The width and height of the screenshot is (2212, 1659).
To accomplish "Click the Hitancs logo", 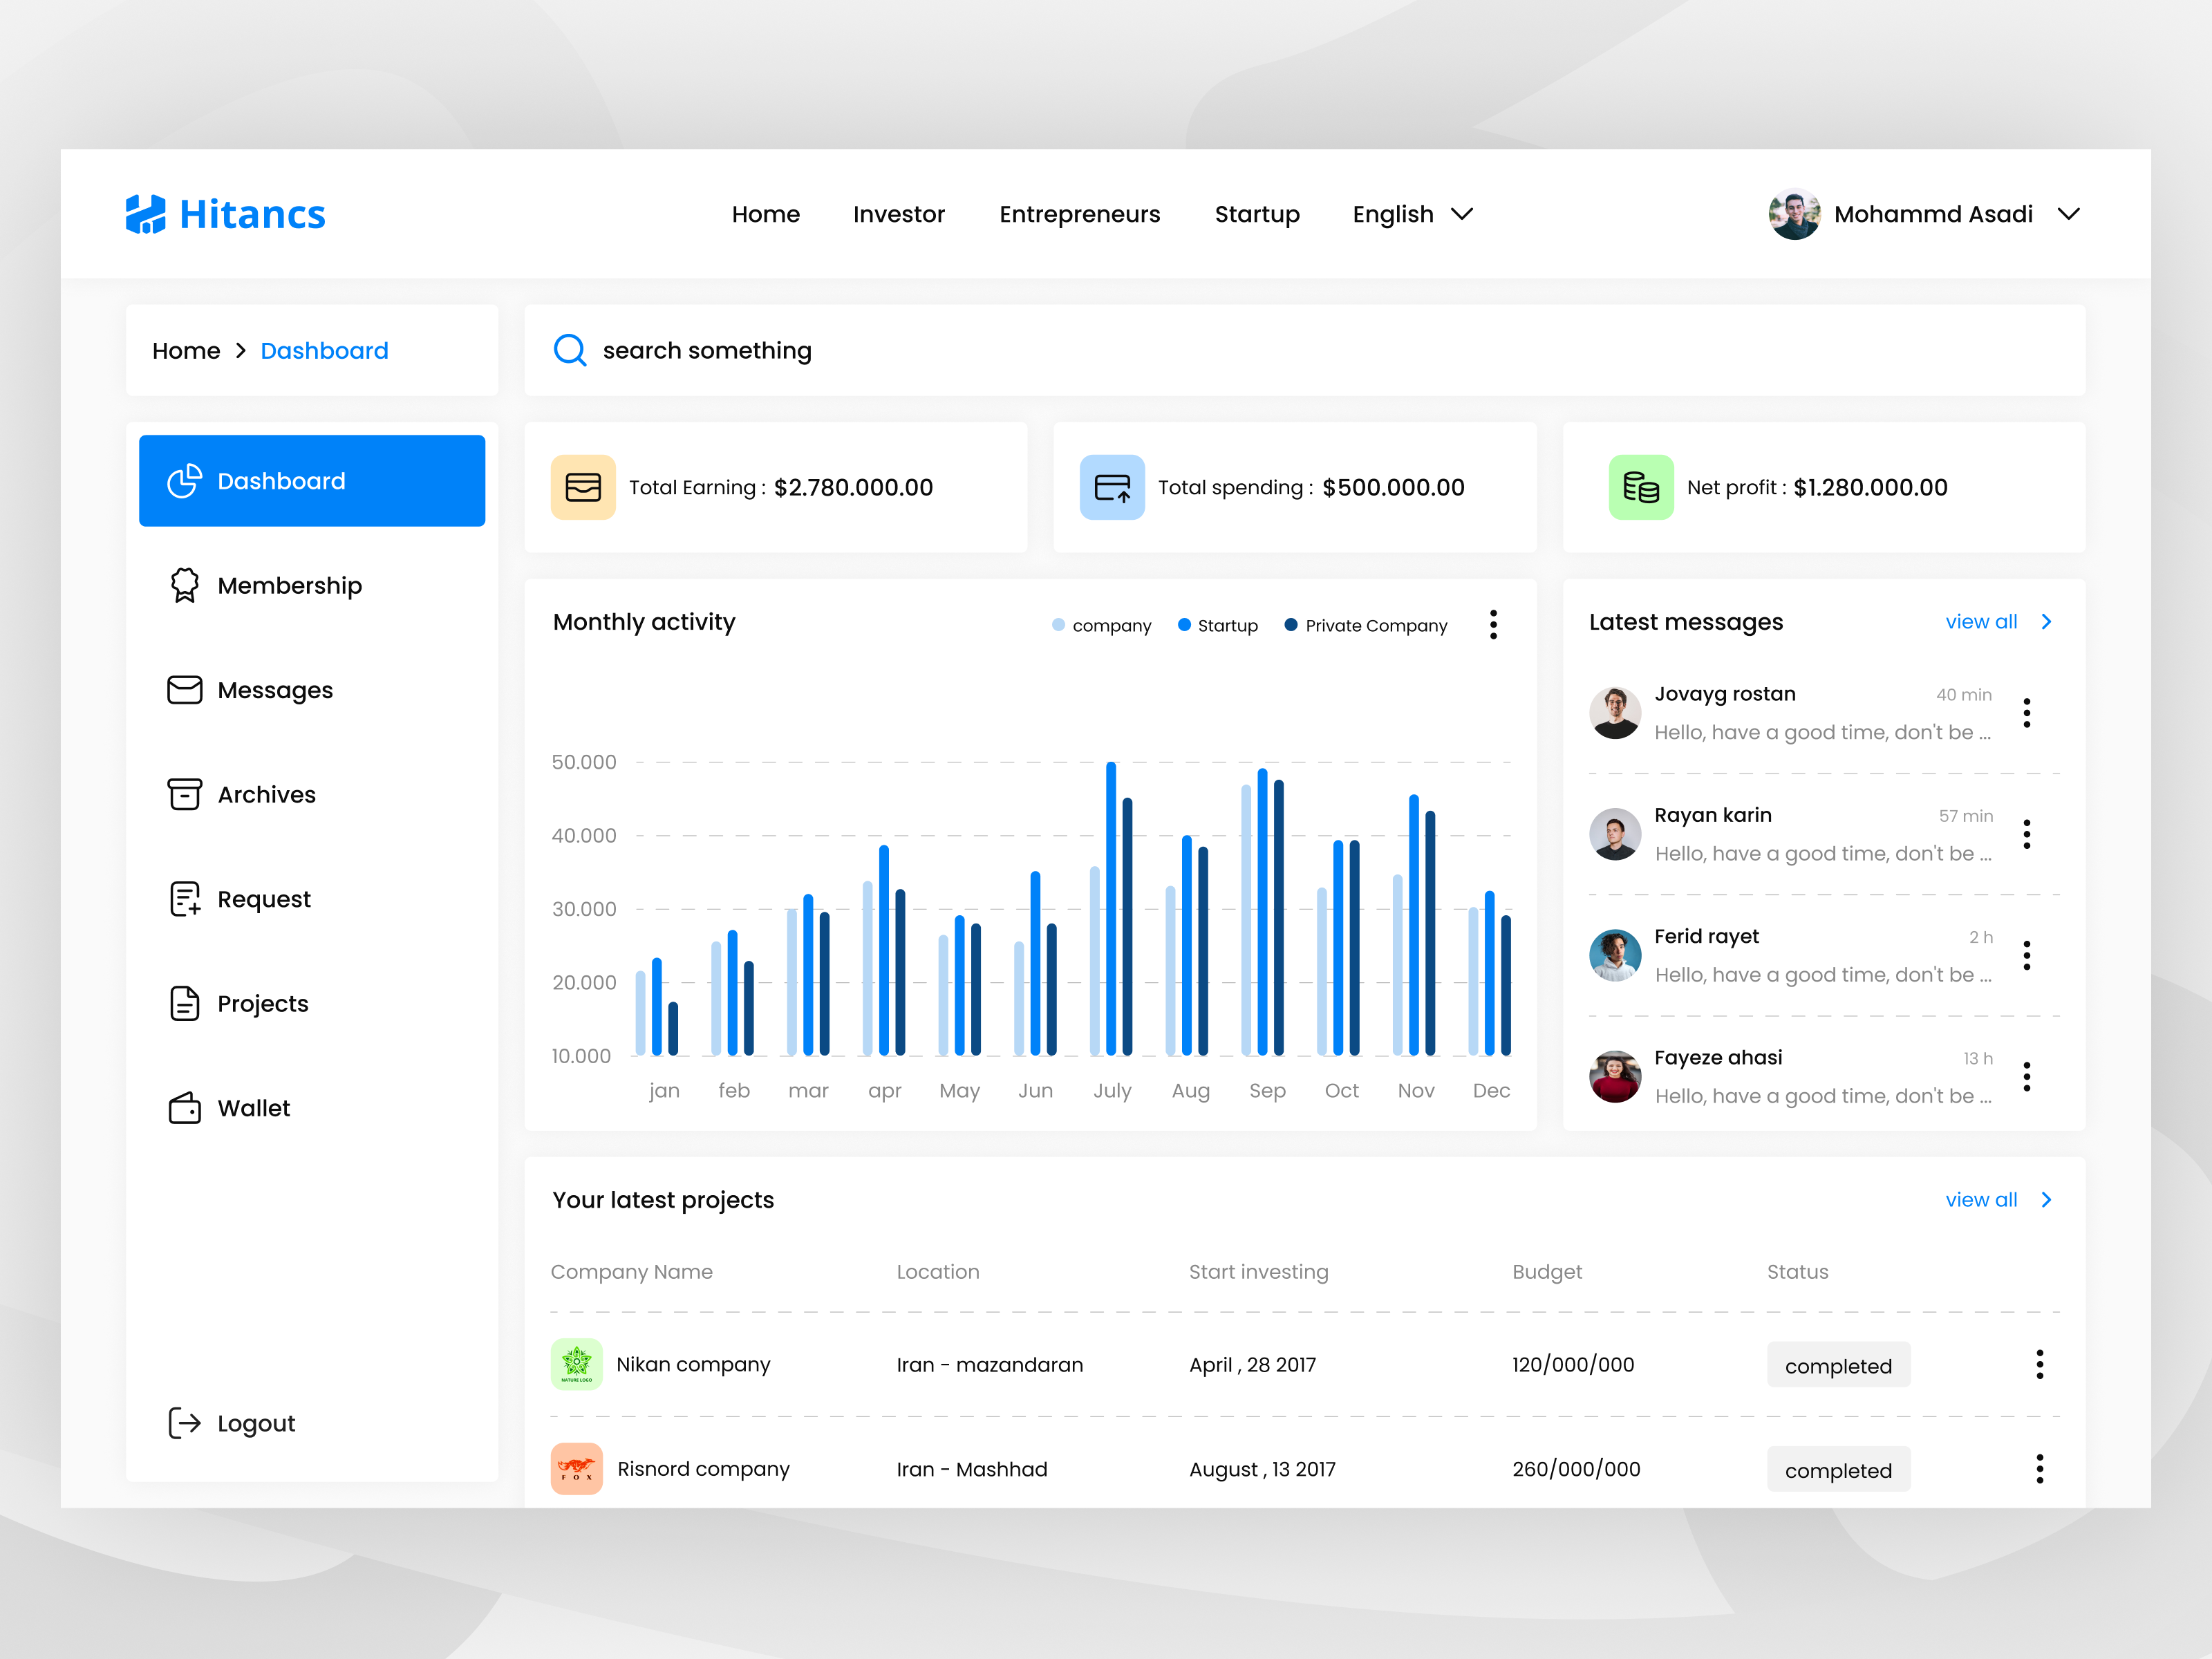I will [x=225, y=214].
